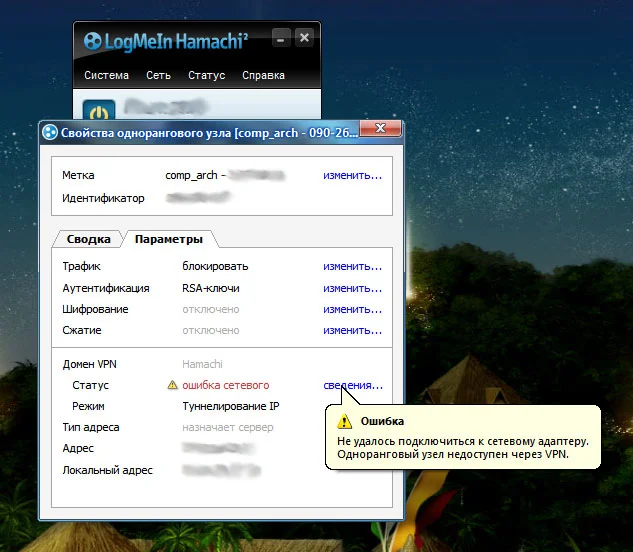
Task: Click the 'назначает сервер' address type value
Action: point(228,427)
